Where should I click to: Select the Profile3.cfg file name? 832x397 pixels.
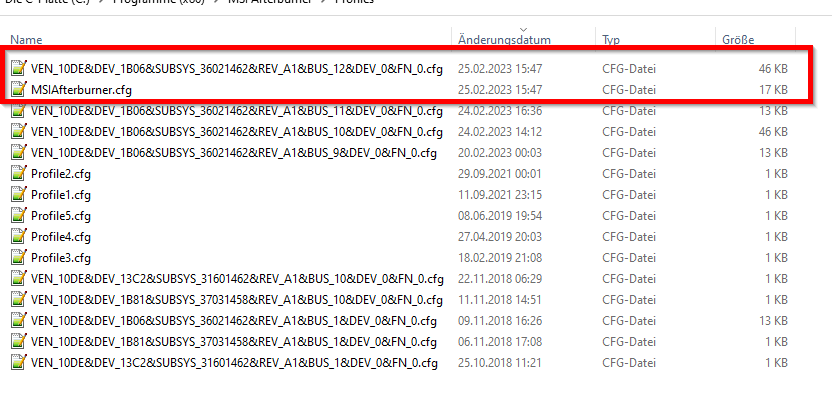coord(61,258)
